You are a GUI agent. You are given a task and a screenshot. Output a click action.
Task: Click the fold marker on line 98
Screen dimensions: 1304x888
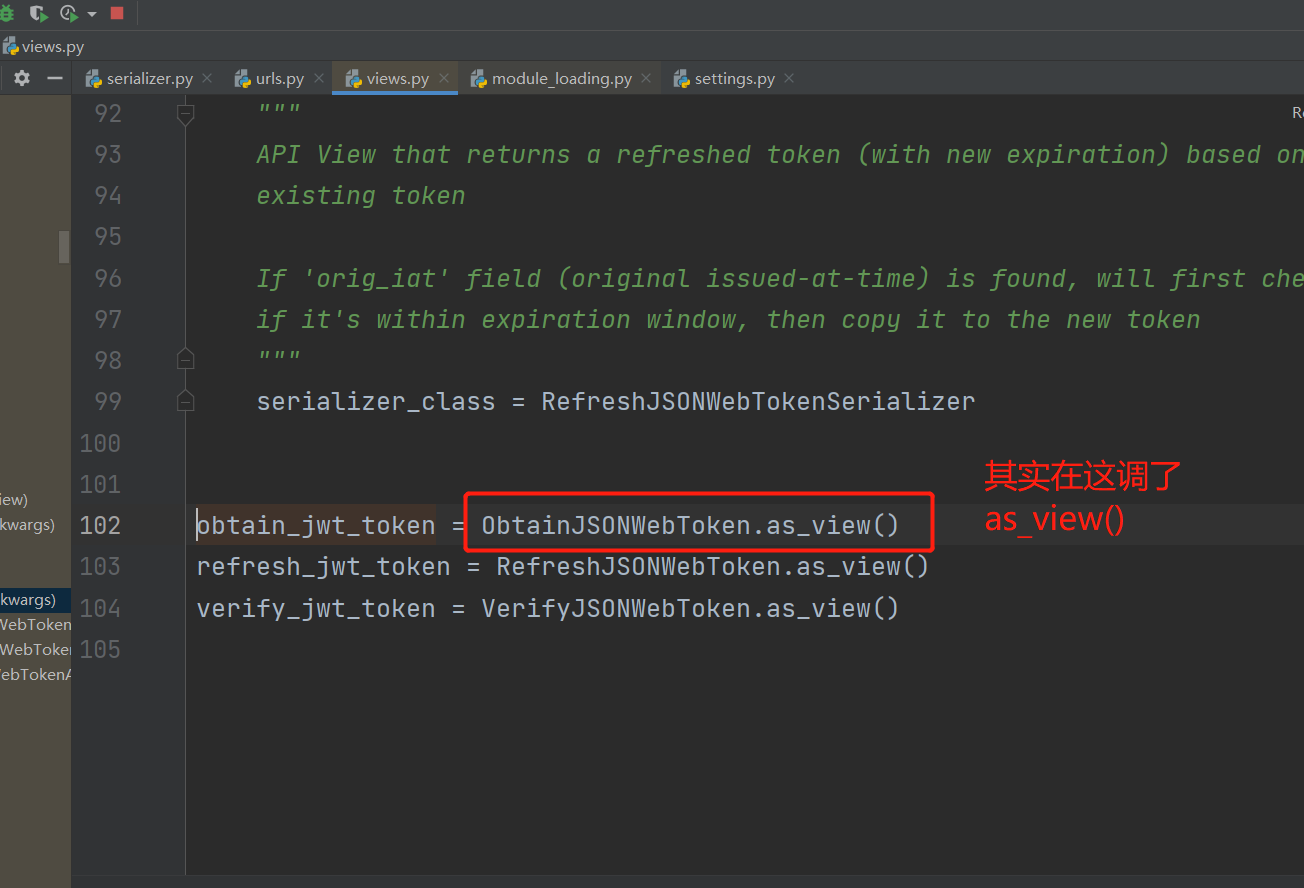(185, 359)
